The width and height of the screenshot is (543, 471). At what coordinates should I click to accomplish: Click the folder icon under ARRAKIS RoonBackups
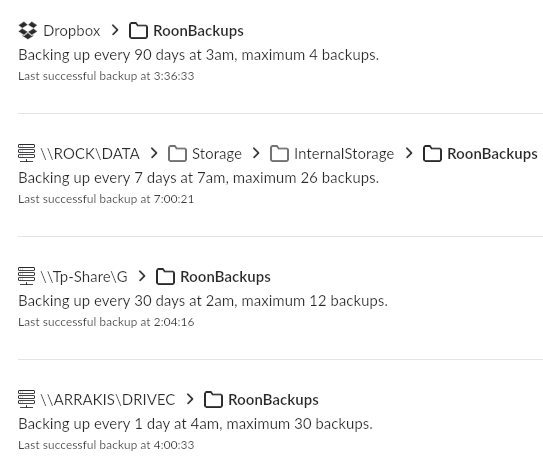[x=213, y=399]
